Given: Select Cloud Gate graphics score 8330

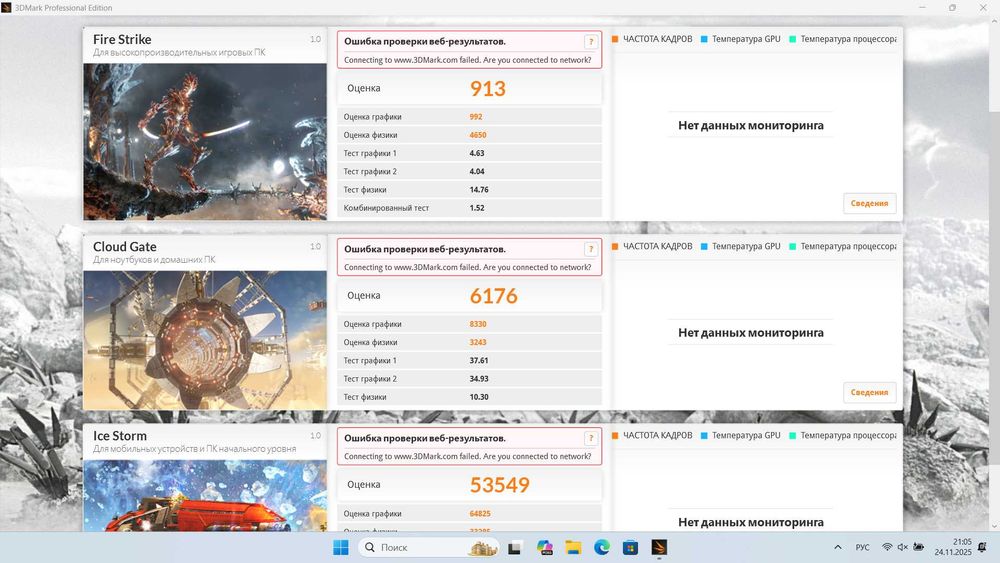Looking at the screenshot, I should (x=478, y=324).
